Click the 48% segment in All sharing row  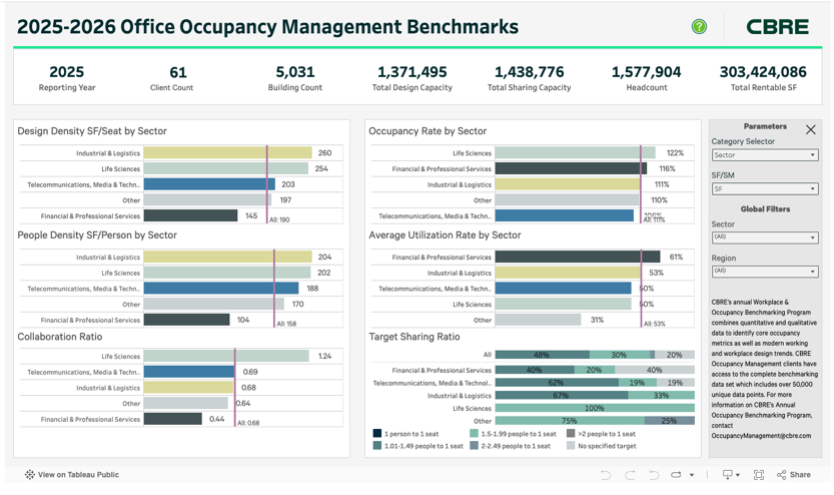[x=542, y=355]
